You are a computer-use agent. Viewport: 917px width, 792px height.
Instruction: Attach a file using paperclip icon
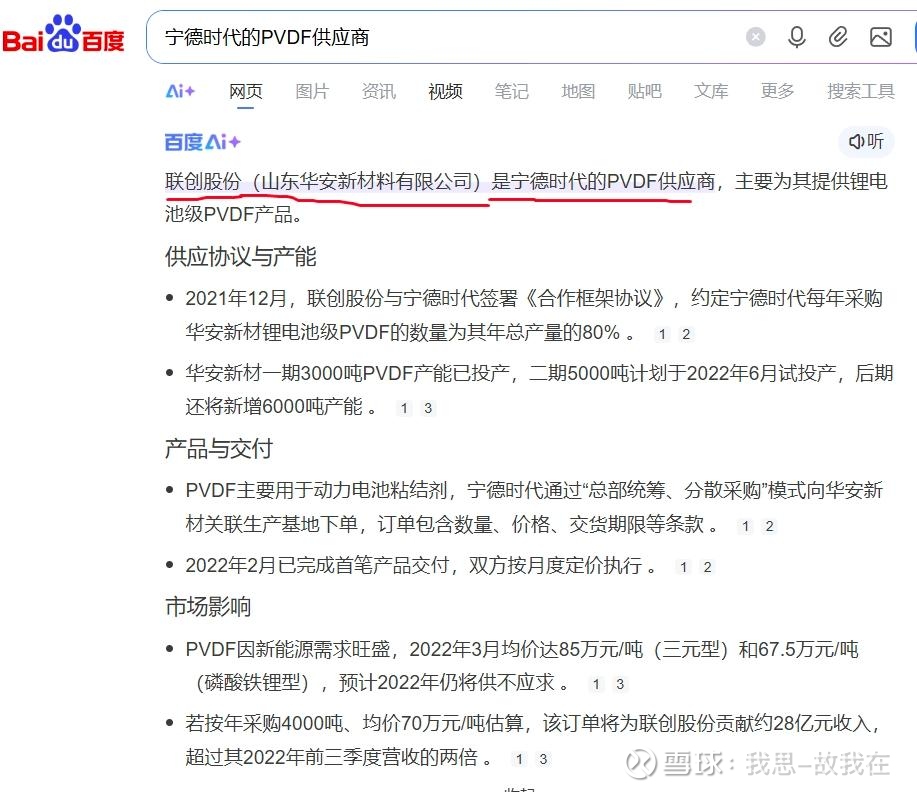[838, 37]
